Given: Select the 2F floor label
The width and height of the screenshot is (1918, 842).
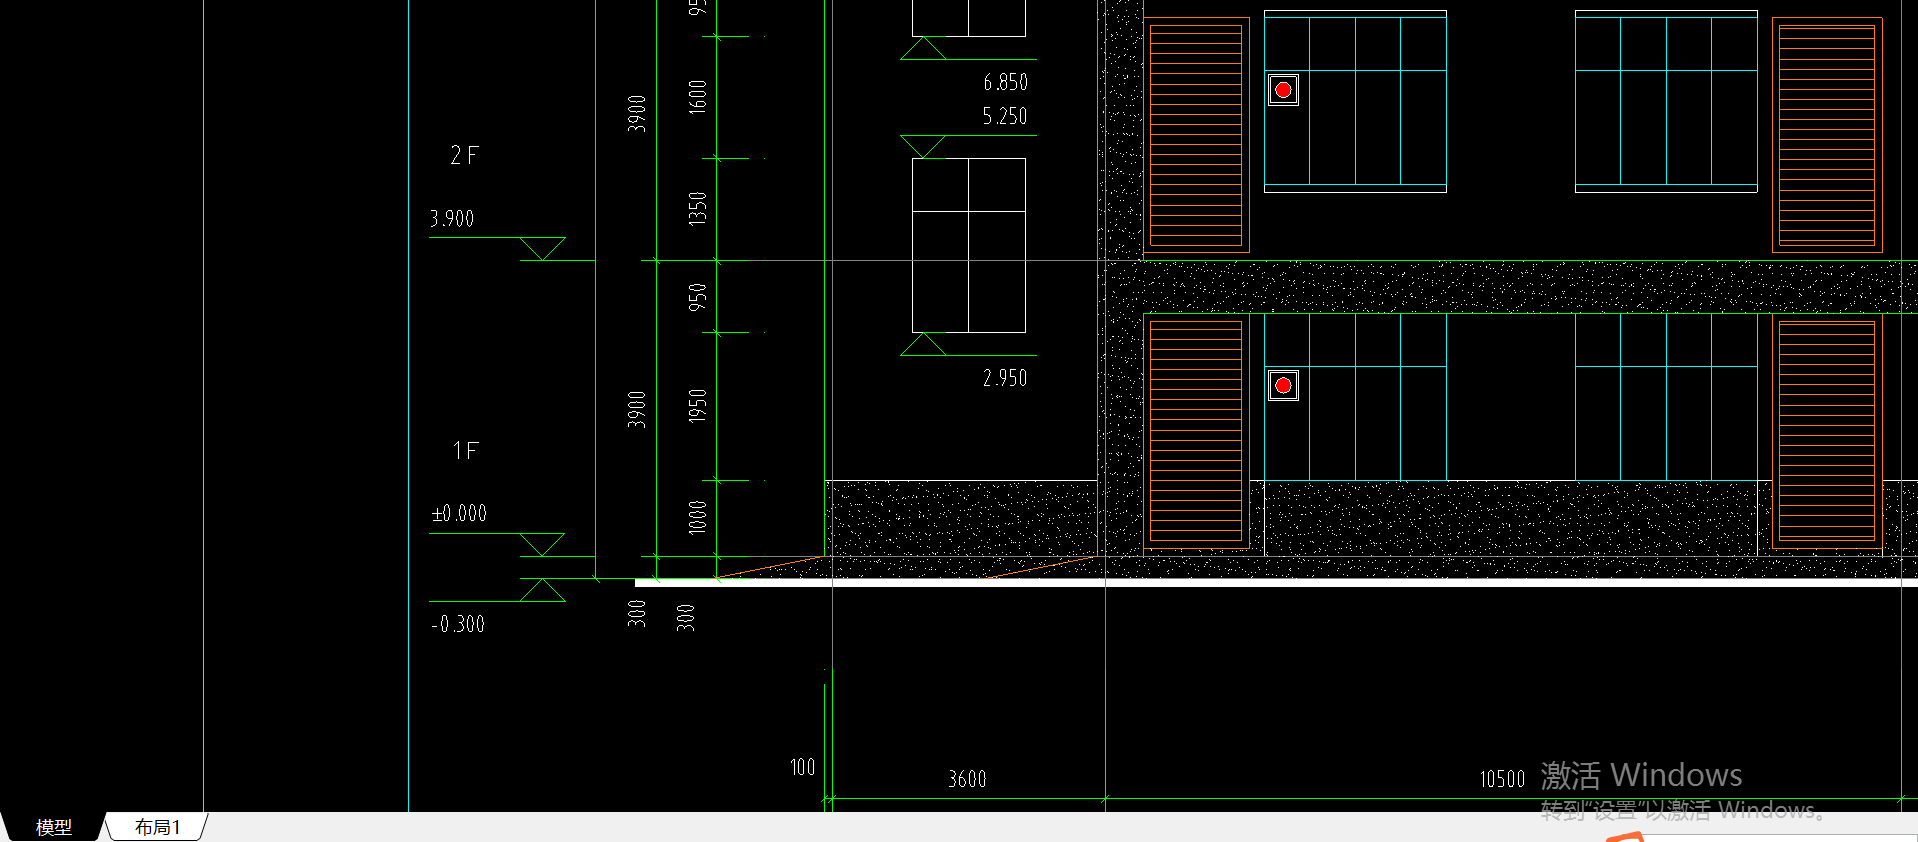Looking at the screenshot, I should pos(464,155).
